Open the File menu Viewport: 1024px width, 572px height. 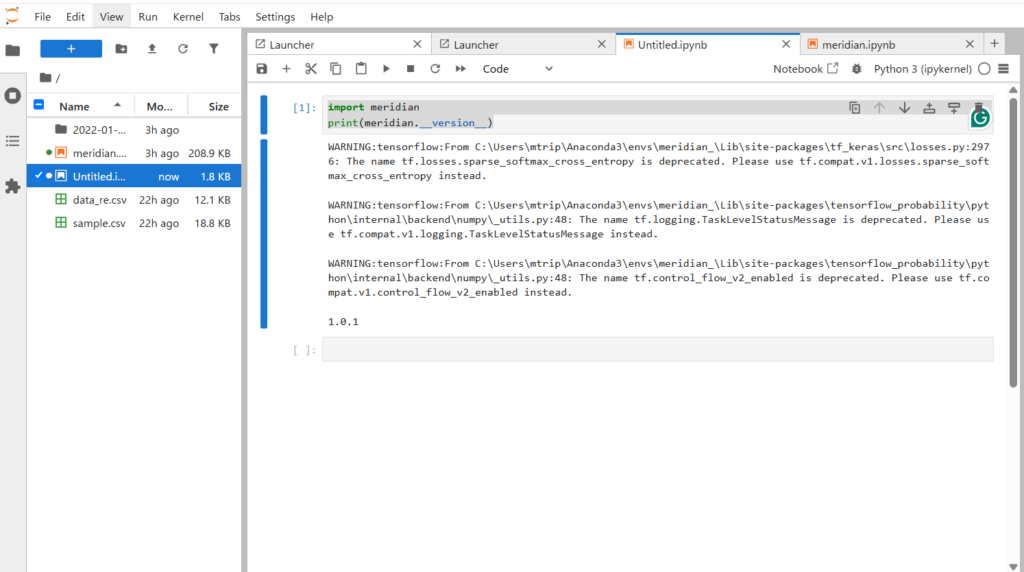[42, 16]
